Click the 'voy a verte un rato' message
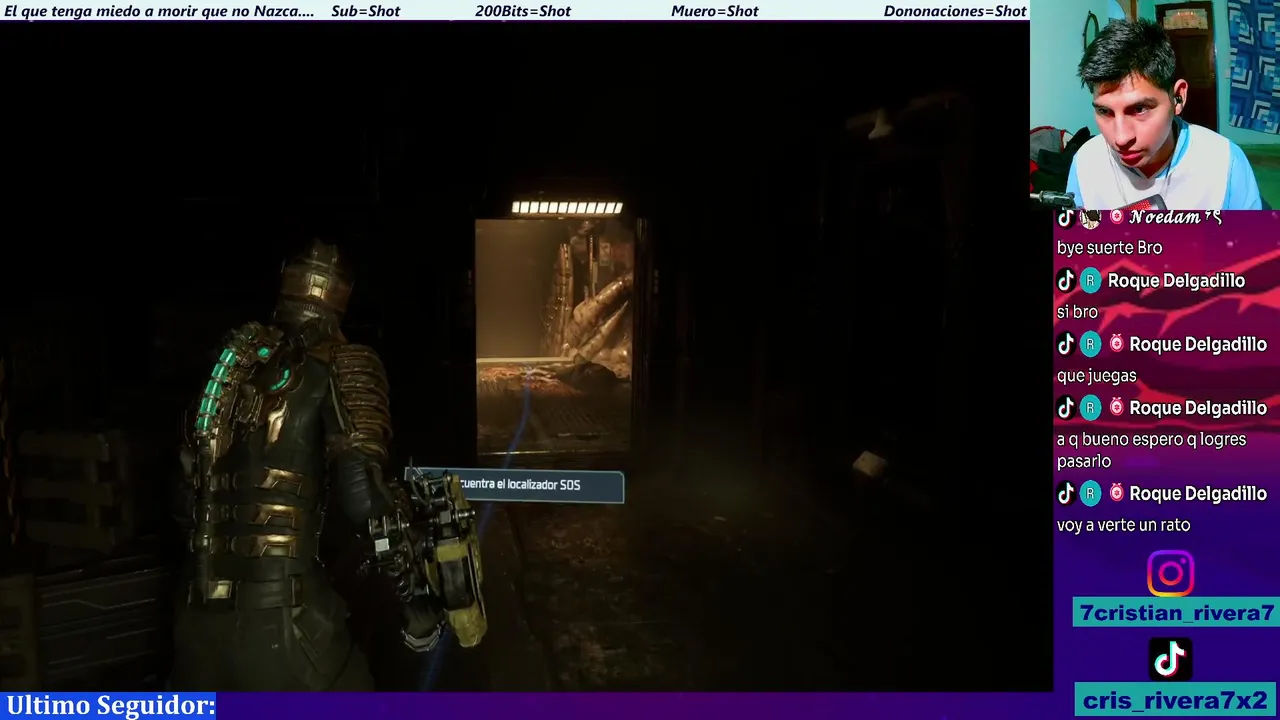Screen dimensions: 1280x720 pyautogui.click(x=1123, y=525)
